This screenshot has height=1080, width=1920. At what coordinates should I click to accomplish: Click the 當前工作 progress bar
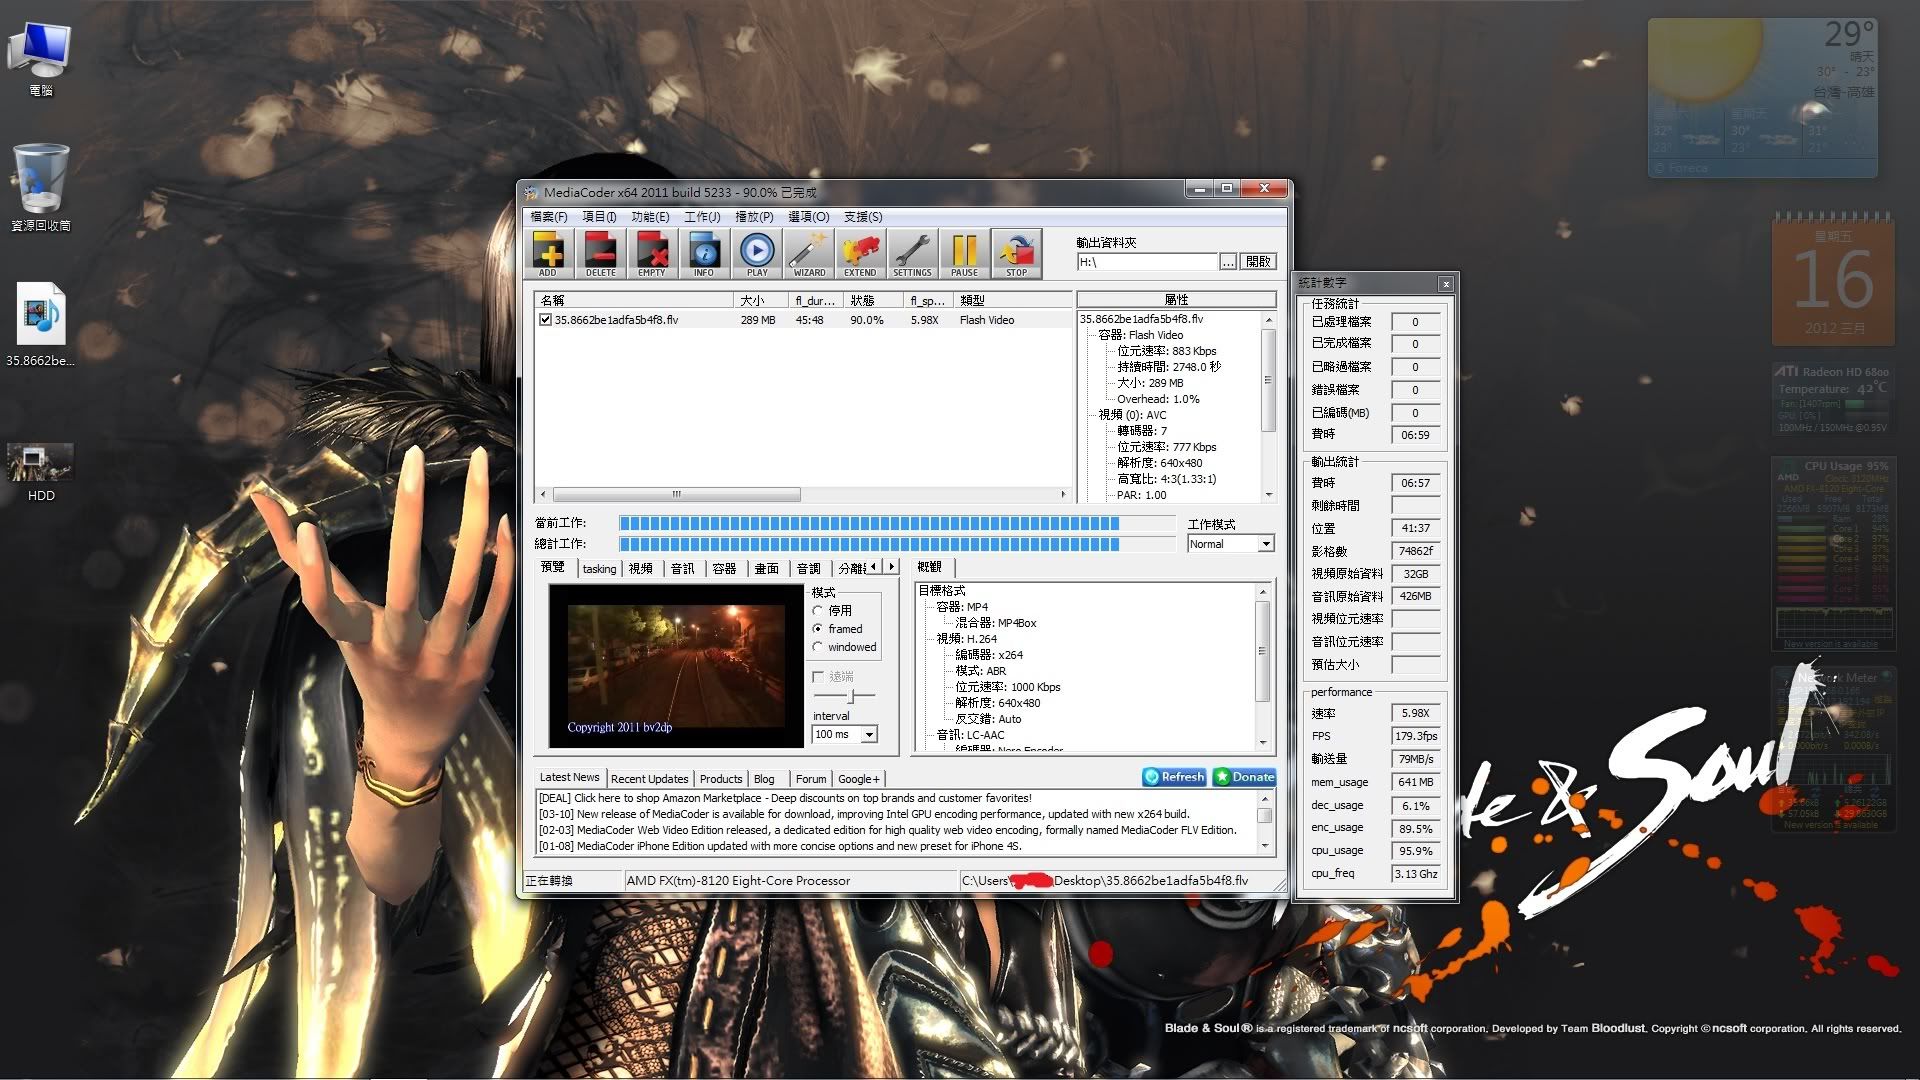[896, 523]
